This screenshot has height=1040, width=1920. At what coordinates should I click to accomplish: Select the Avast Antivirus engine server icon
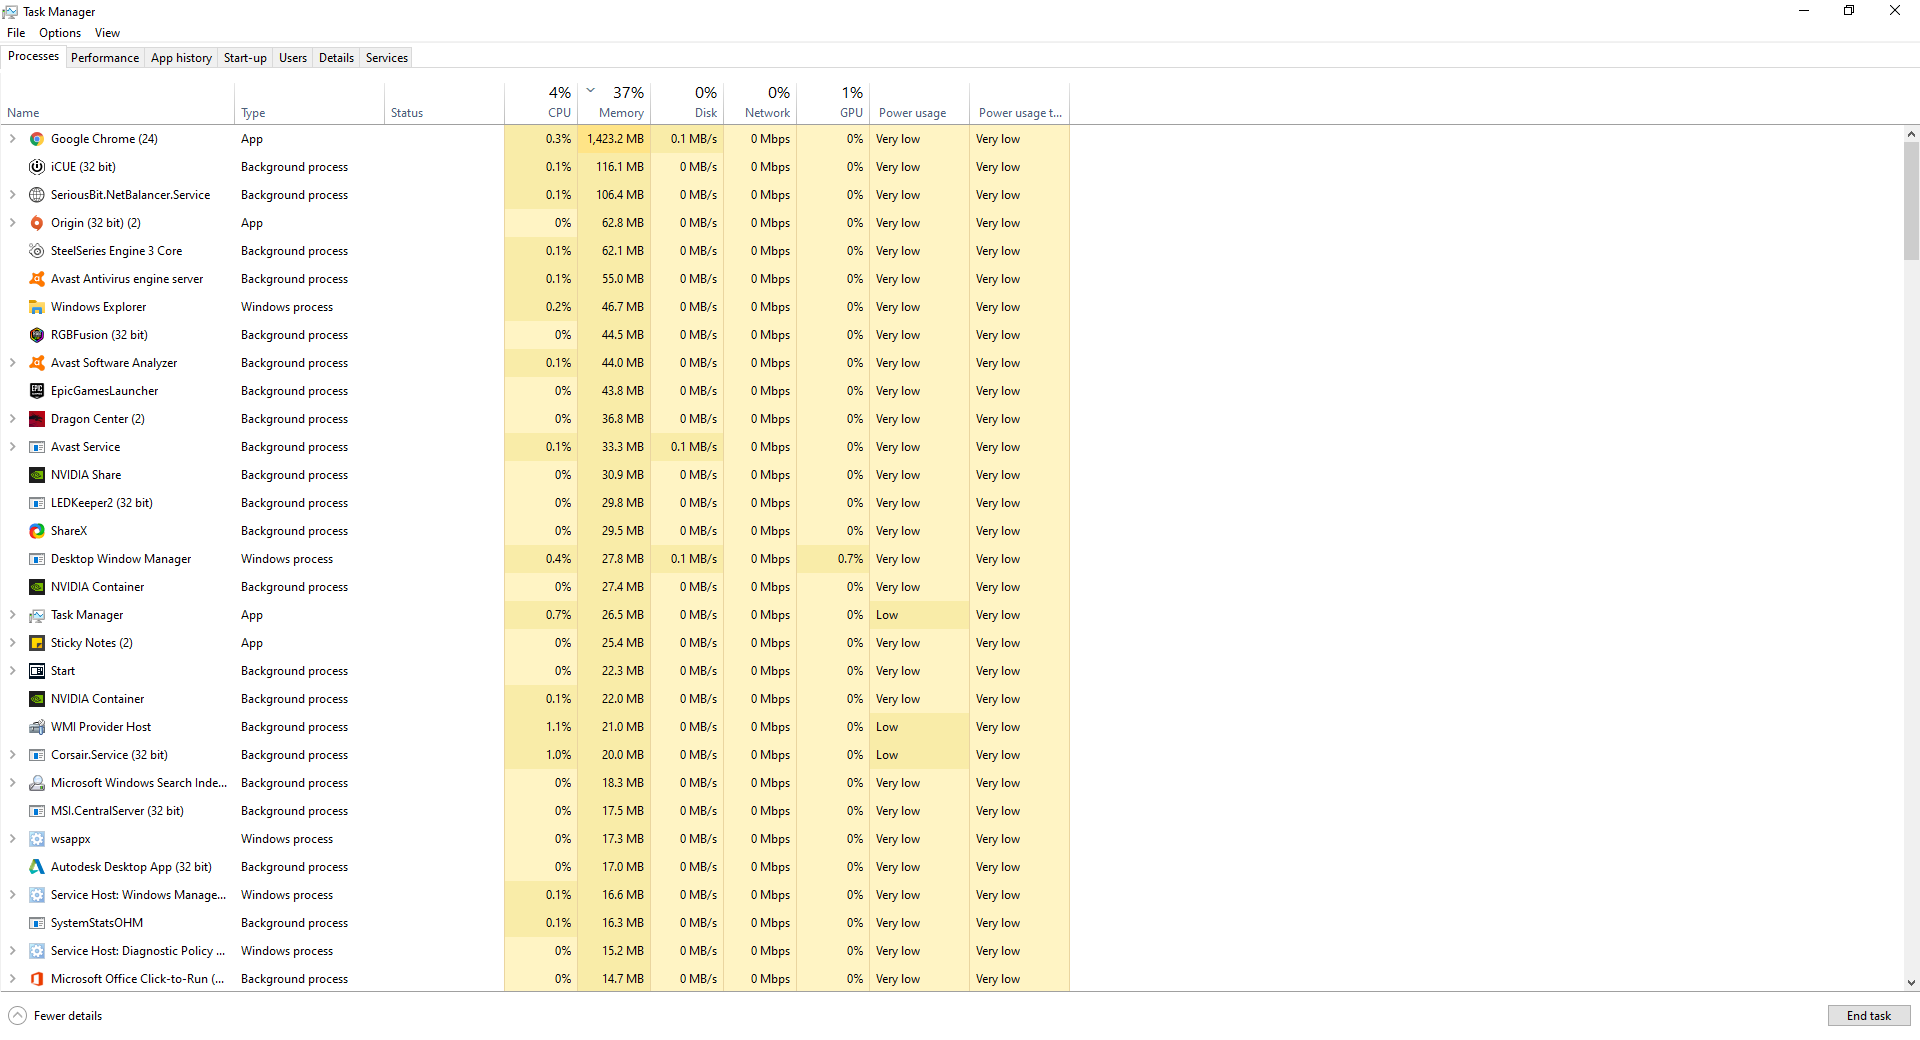click(36, 279)
